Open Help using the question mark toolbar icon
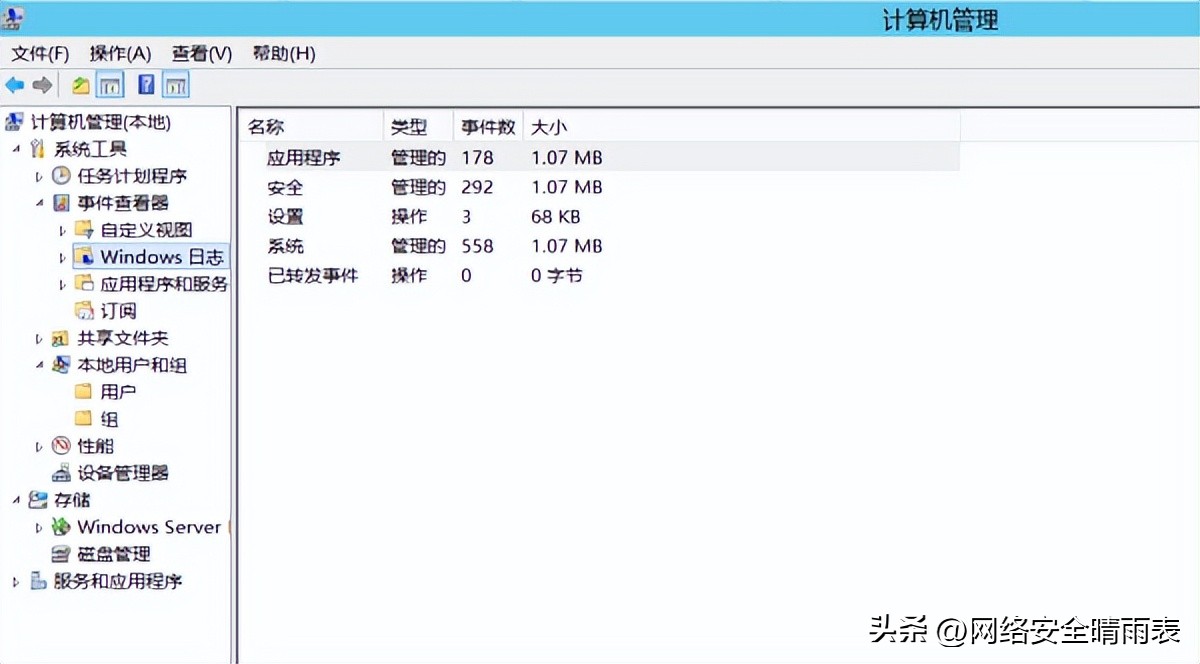 [146, 84]
